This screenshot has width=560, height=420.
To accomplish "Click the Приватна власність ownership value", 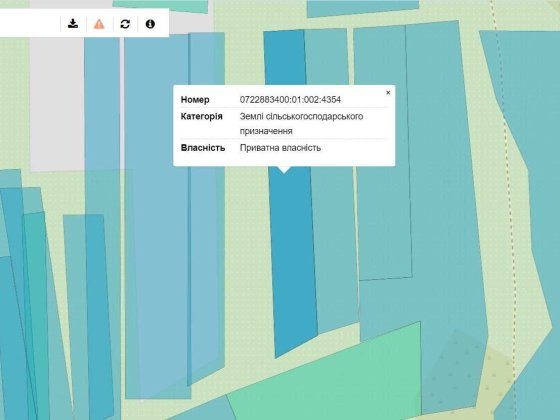I will pos(280,148).
